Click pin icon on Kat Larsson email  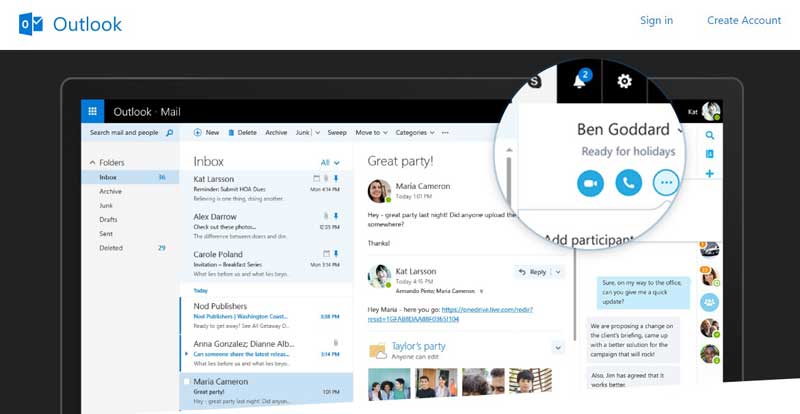click(336, 178)
